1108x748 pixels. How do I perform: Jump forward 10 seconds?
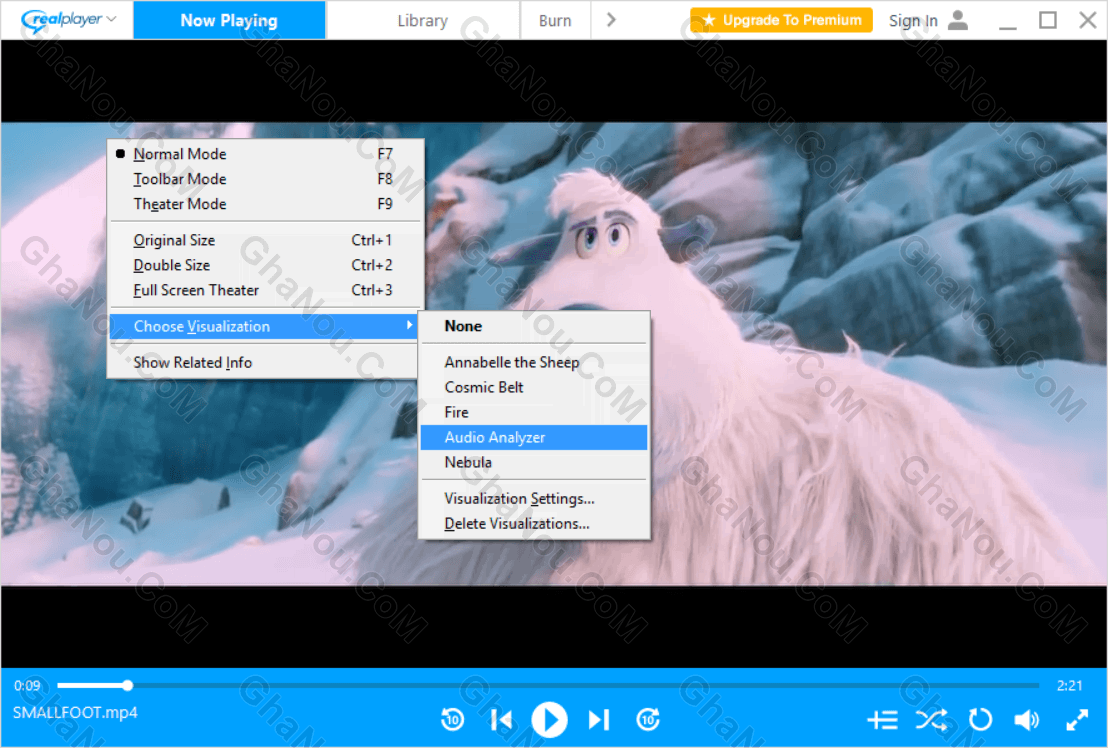tap(648, 720)
